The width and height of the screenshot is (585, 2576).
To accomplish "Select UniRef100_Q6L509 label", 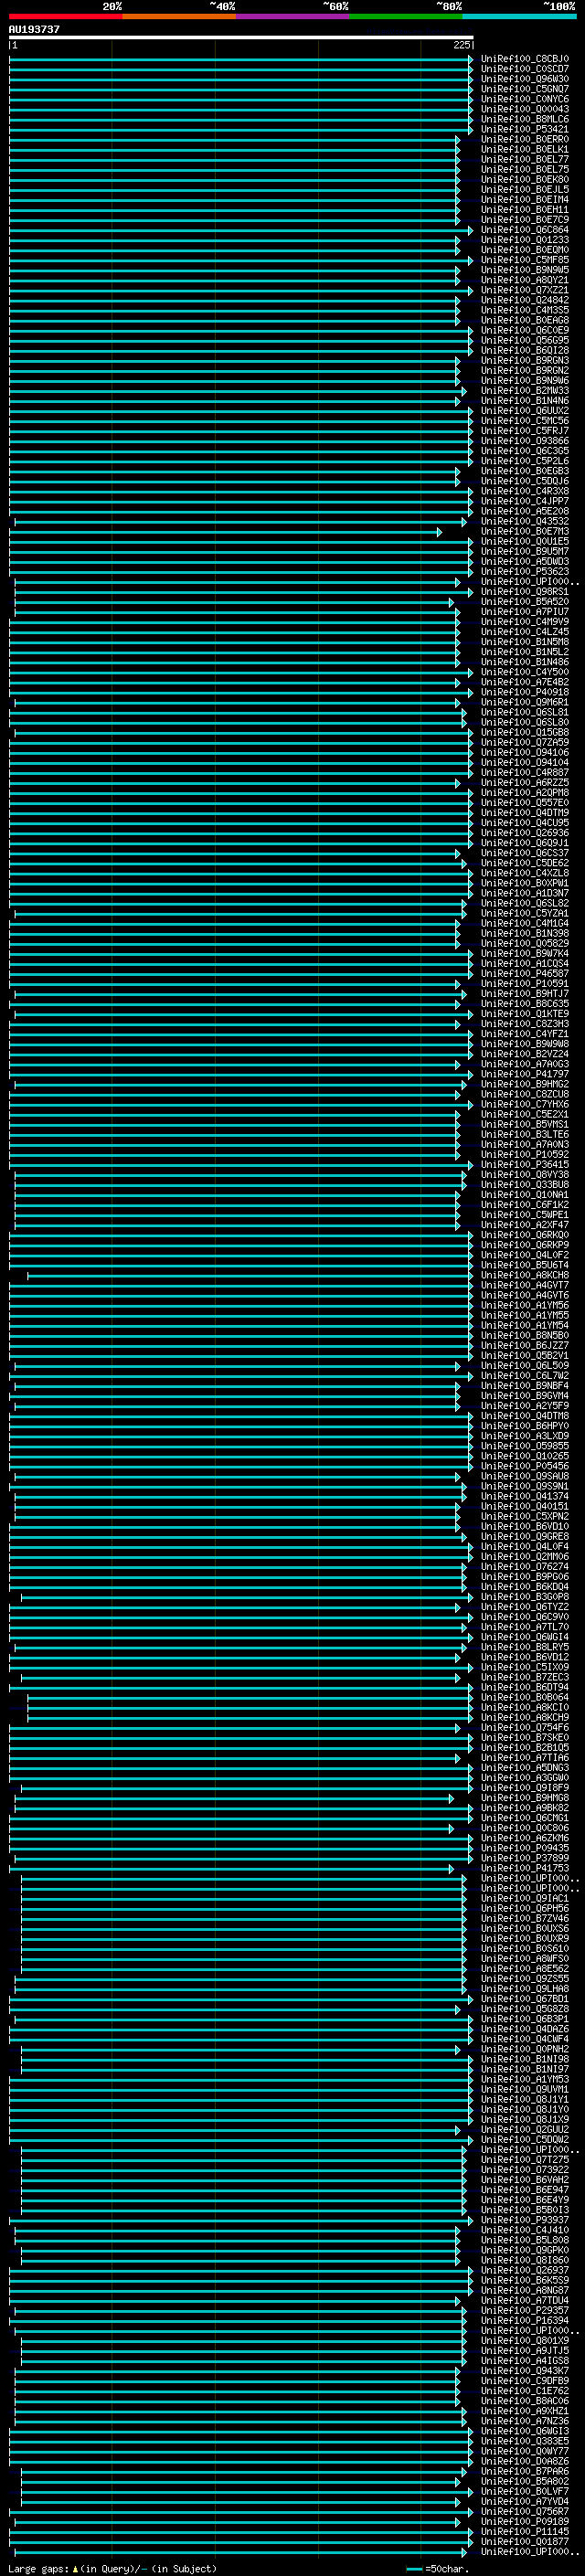I will 525,1366.
